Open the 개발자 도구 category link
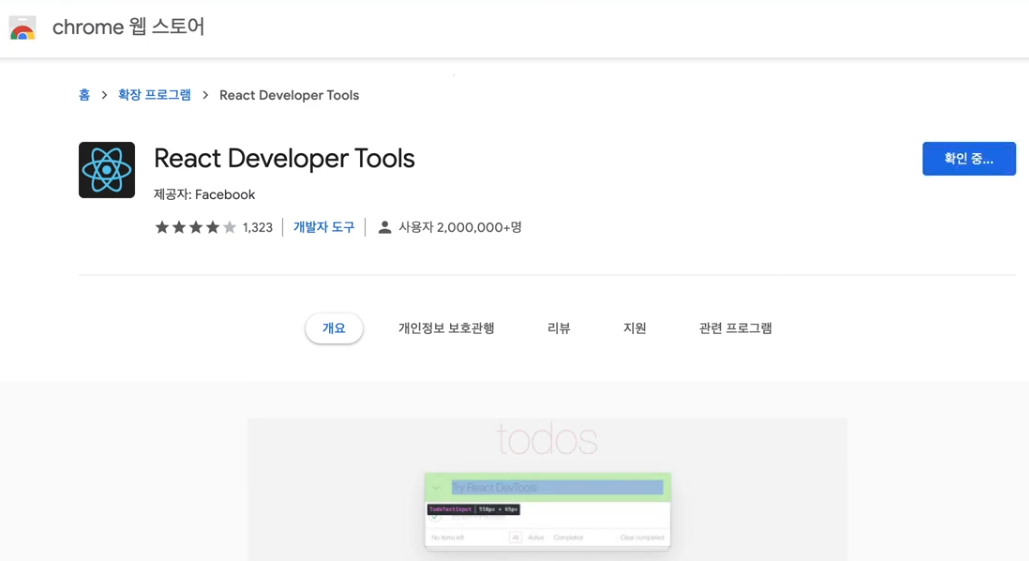The image size is (1029, 561). (x=324, y=227)
